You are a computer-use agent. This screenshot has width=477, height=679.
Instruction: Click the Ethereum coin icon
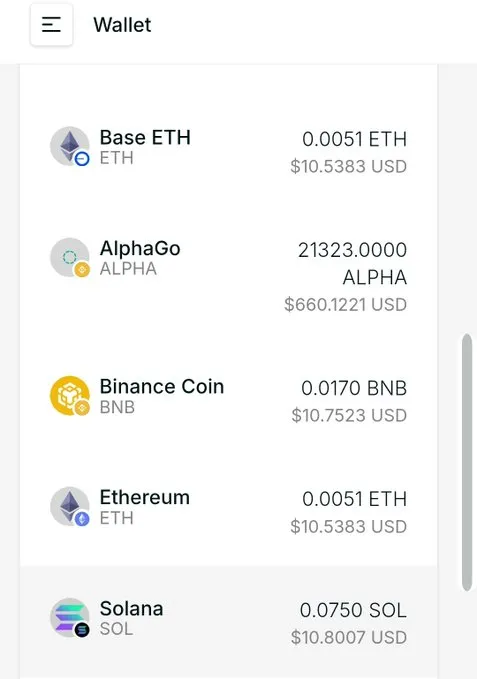click(x=70, y=506)
